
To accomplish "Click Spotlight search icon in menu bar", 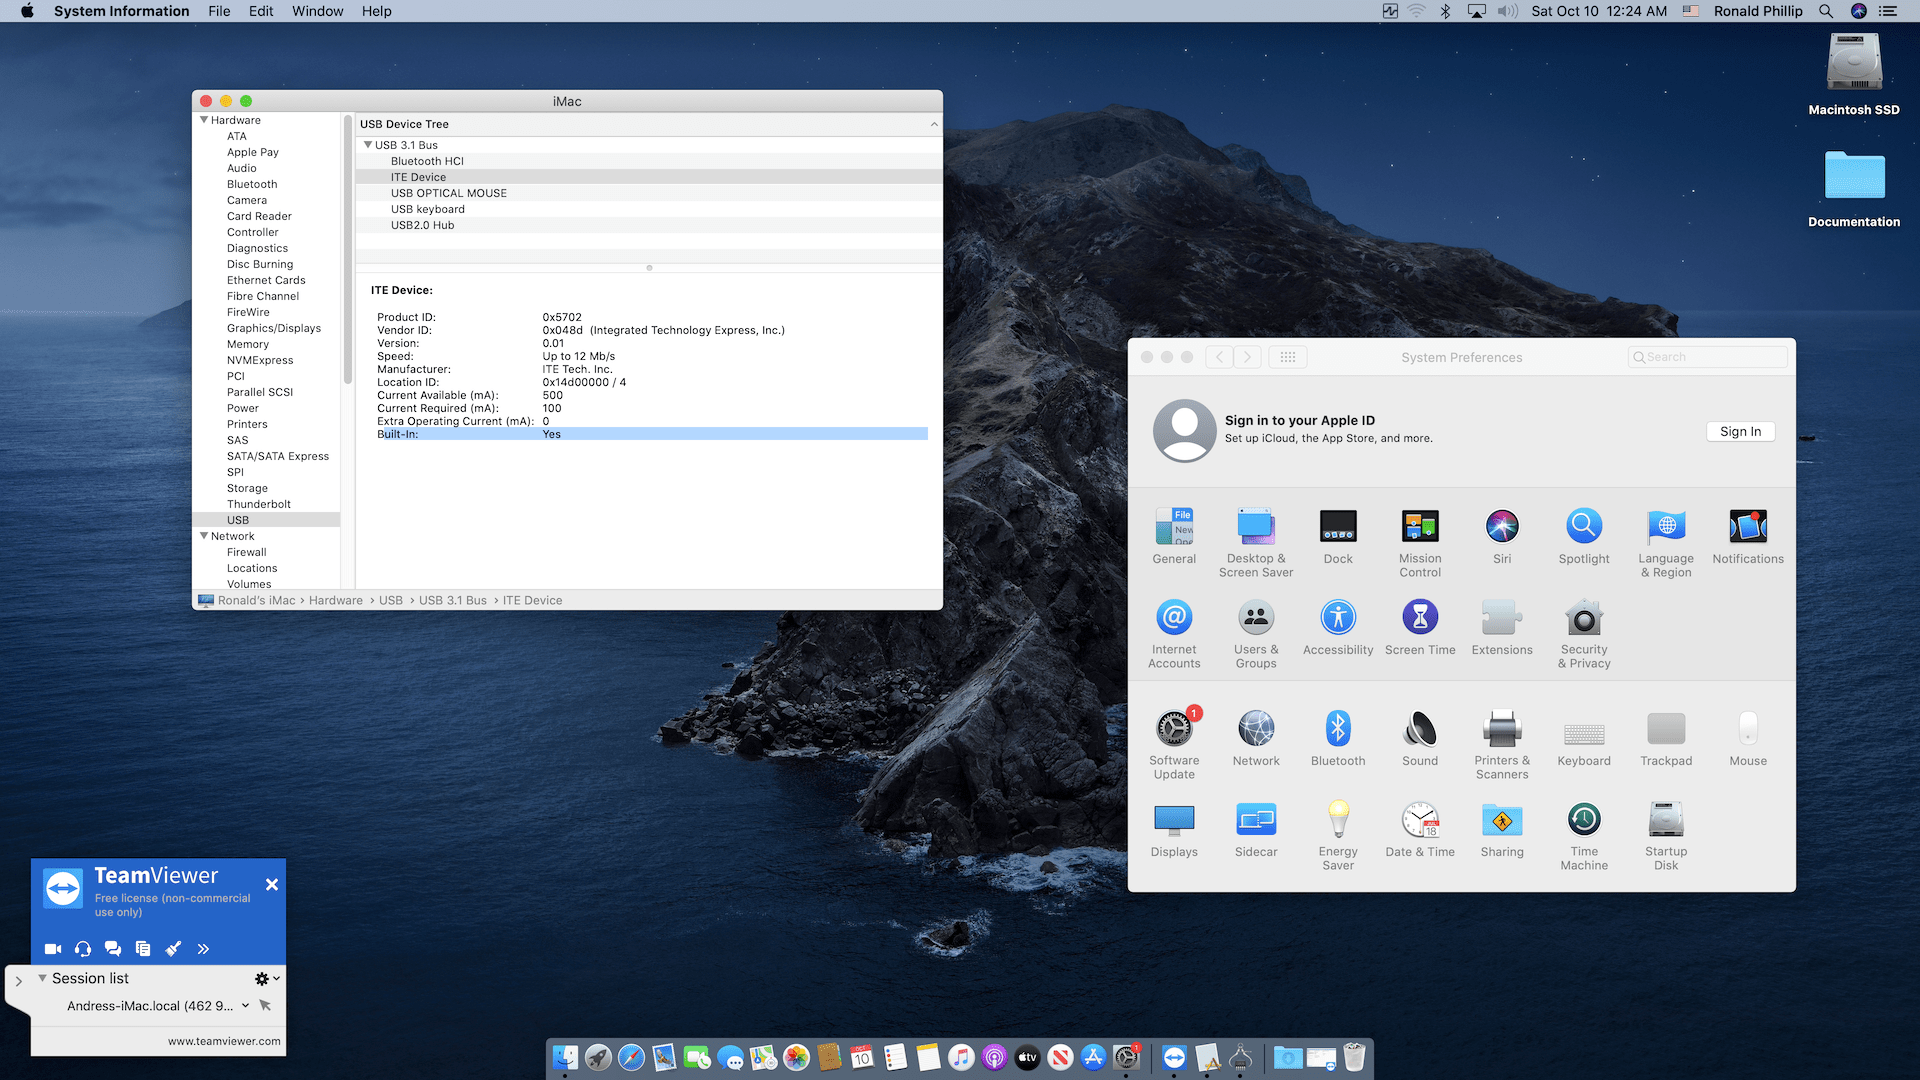I will click(x=1825, y=11).
